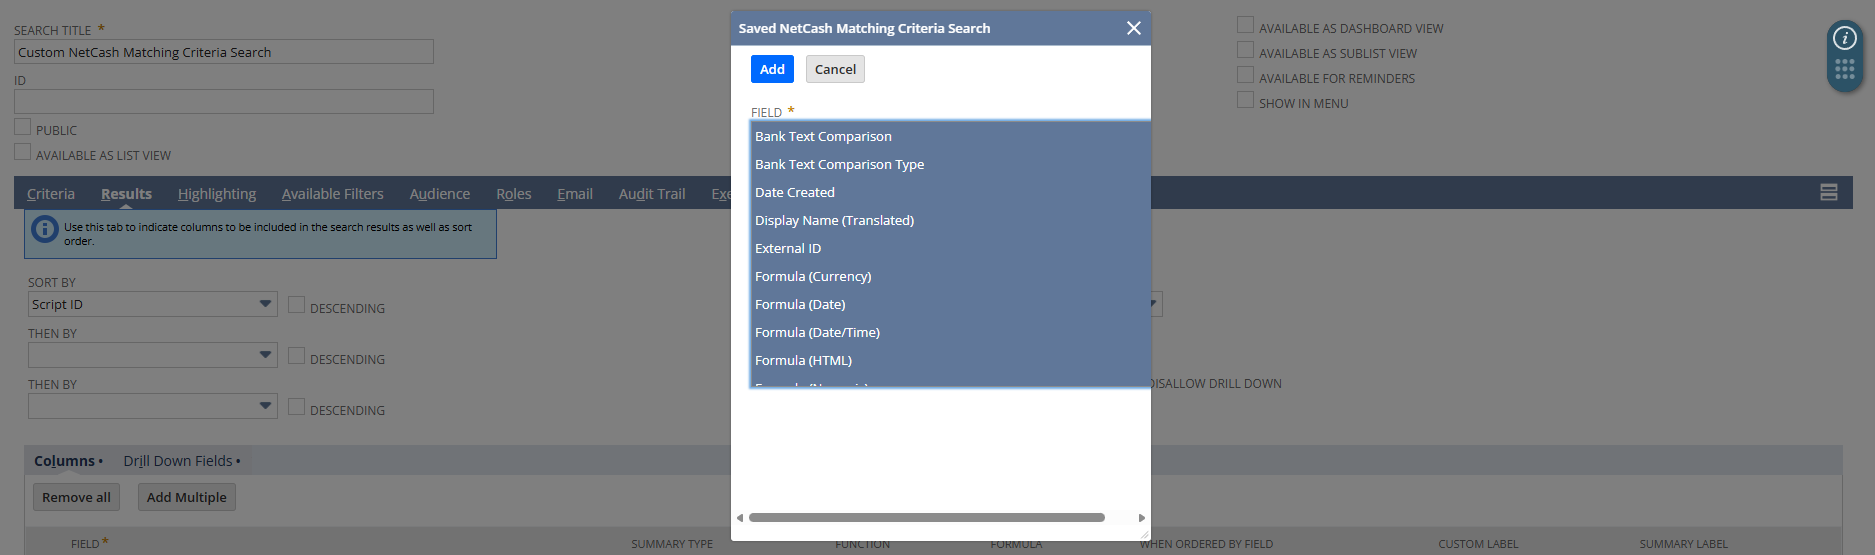This screenshot has width=1875, height=555.
Task: Close the Saved NetCash Matching Criteria dialog
Action: [x=1133, y=28]
